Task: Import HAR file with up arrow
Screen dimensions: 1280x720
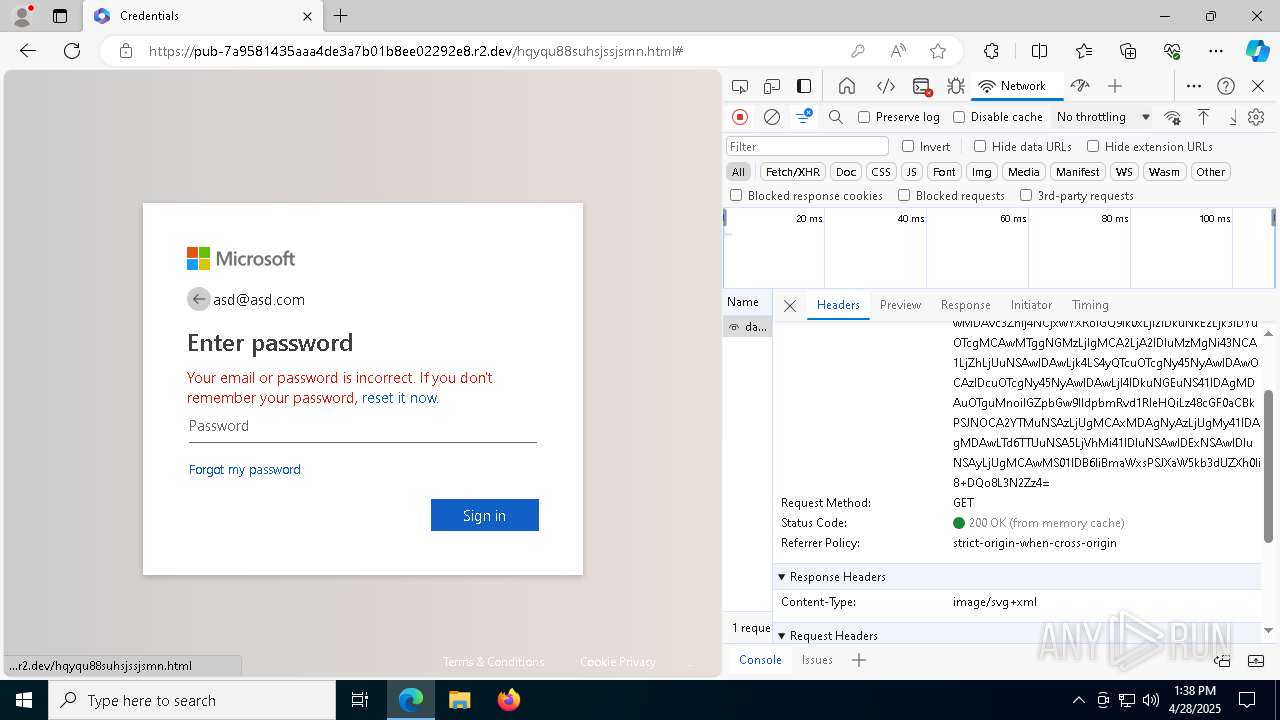Action: 1204,117
